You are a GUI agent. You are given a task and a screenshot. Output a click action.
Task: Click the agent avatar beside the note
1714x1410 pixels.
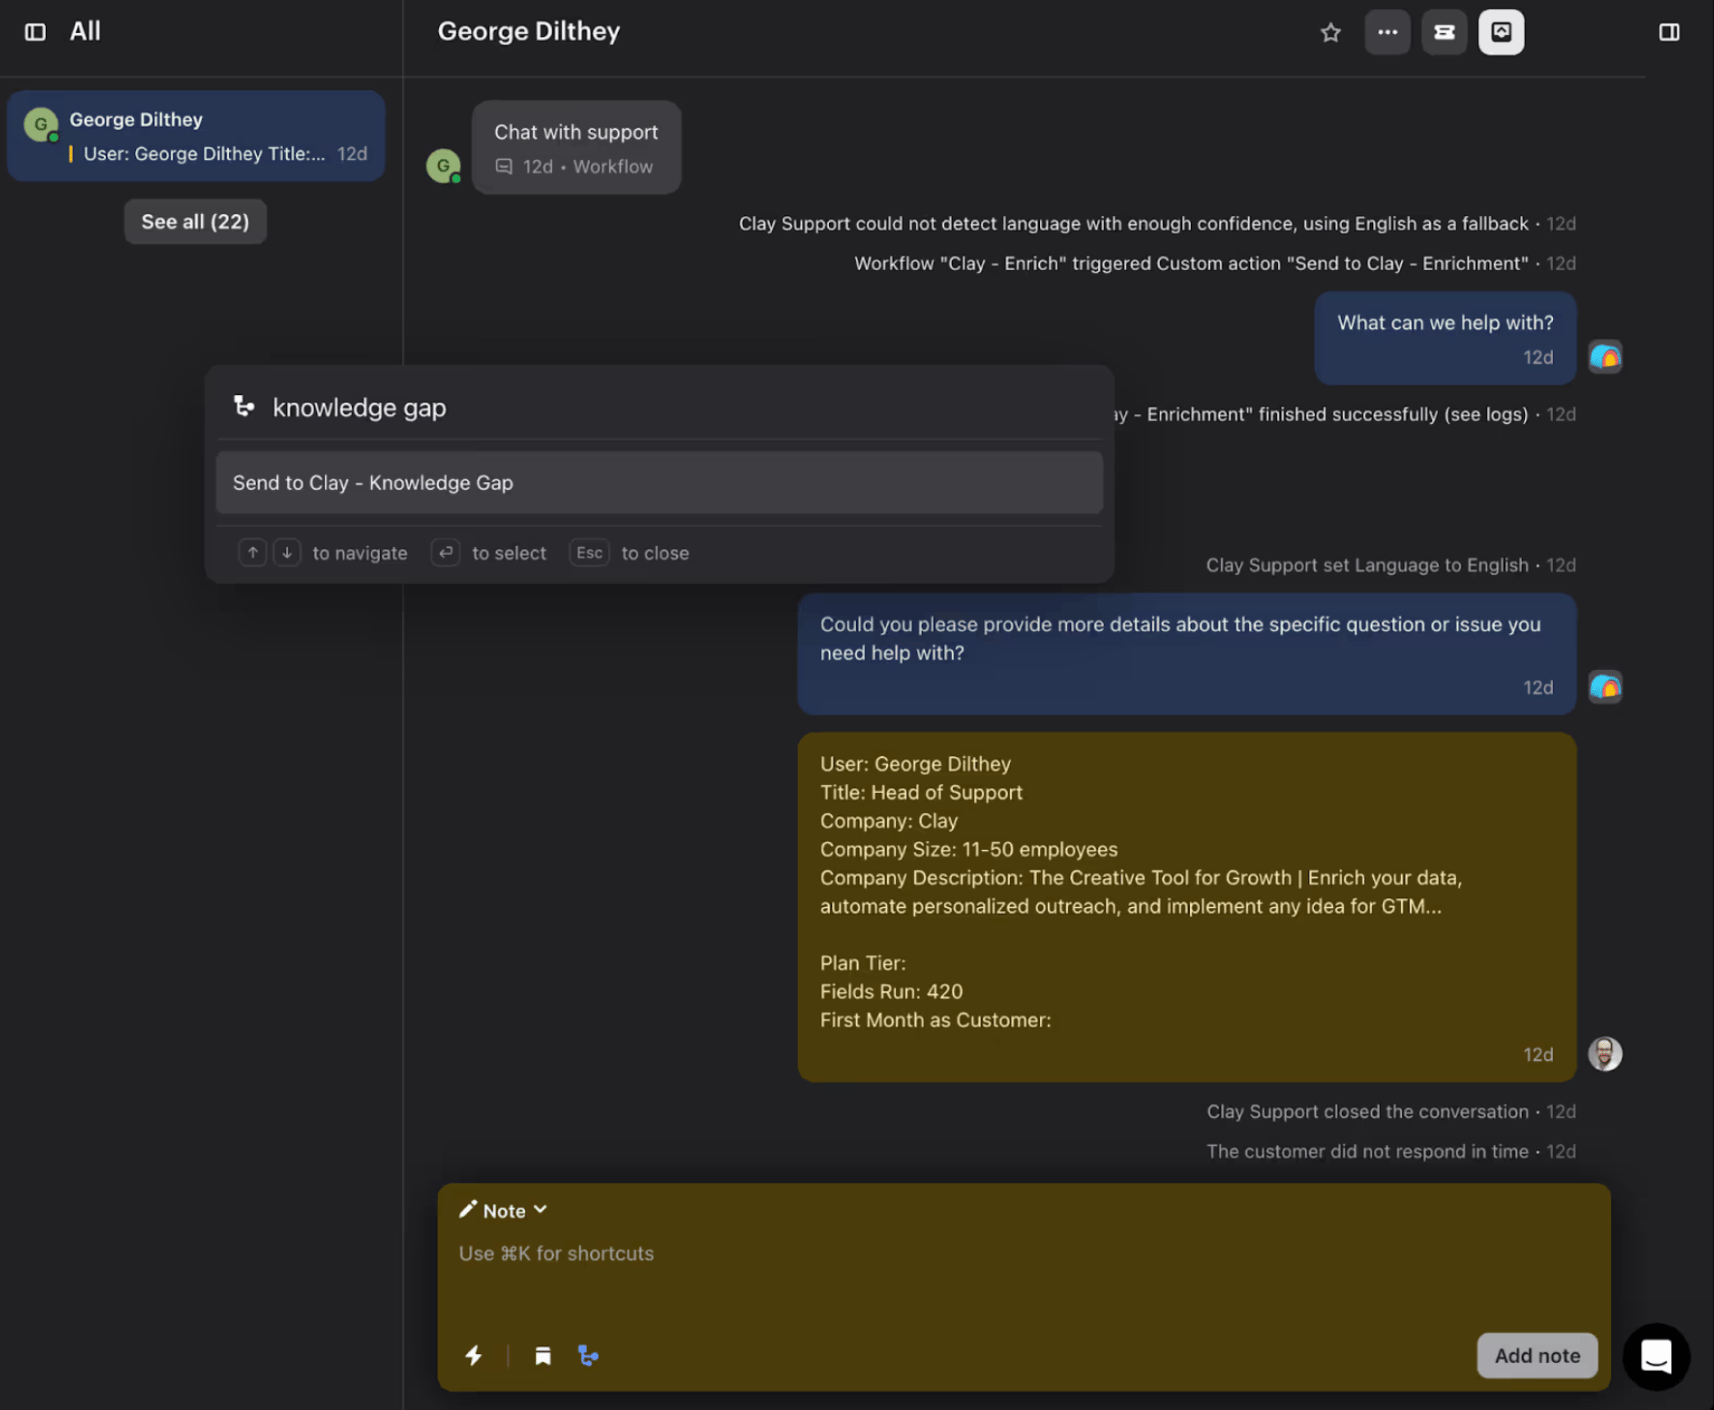click(x=1605, y=1054)
